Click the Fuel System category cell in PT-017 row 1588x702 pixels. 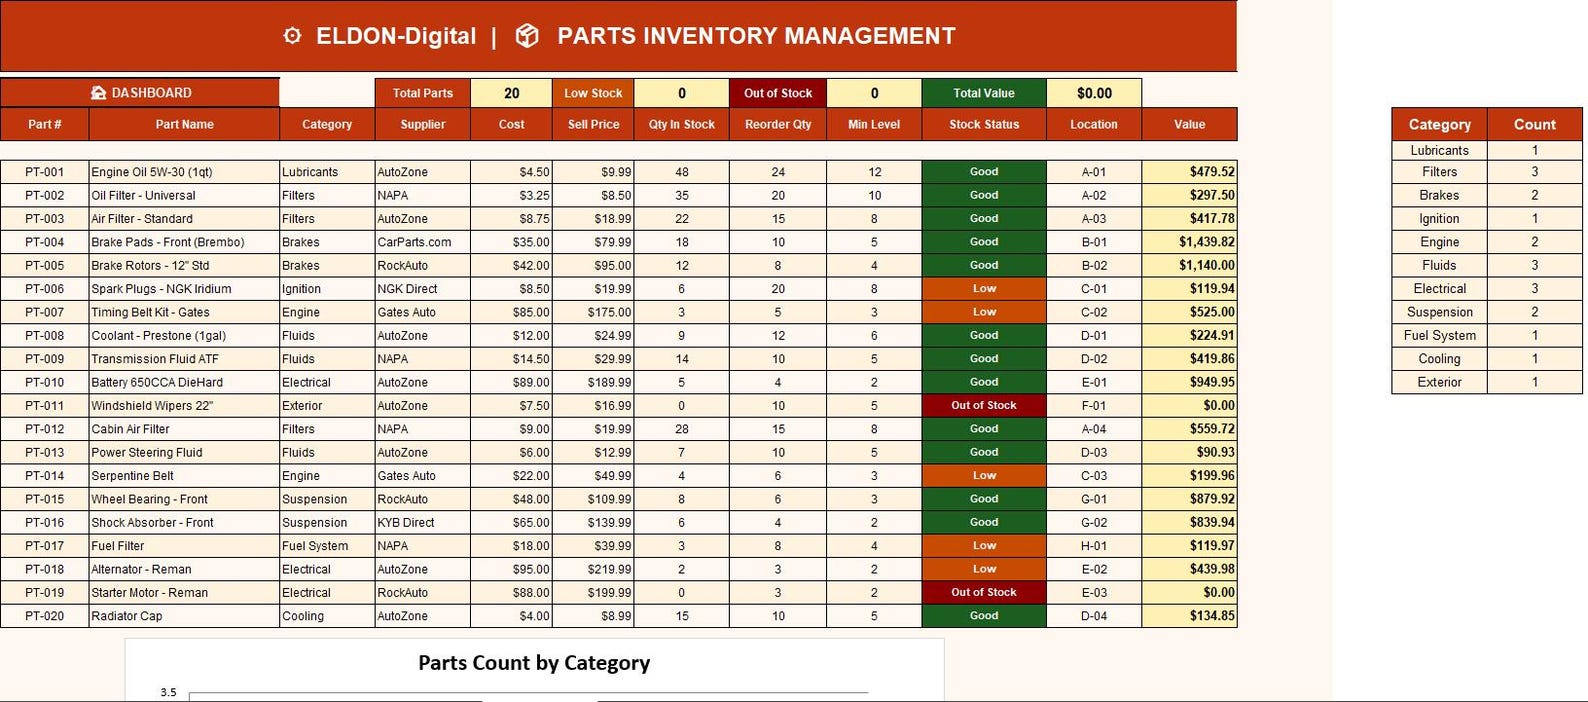327,546
